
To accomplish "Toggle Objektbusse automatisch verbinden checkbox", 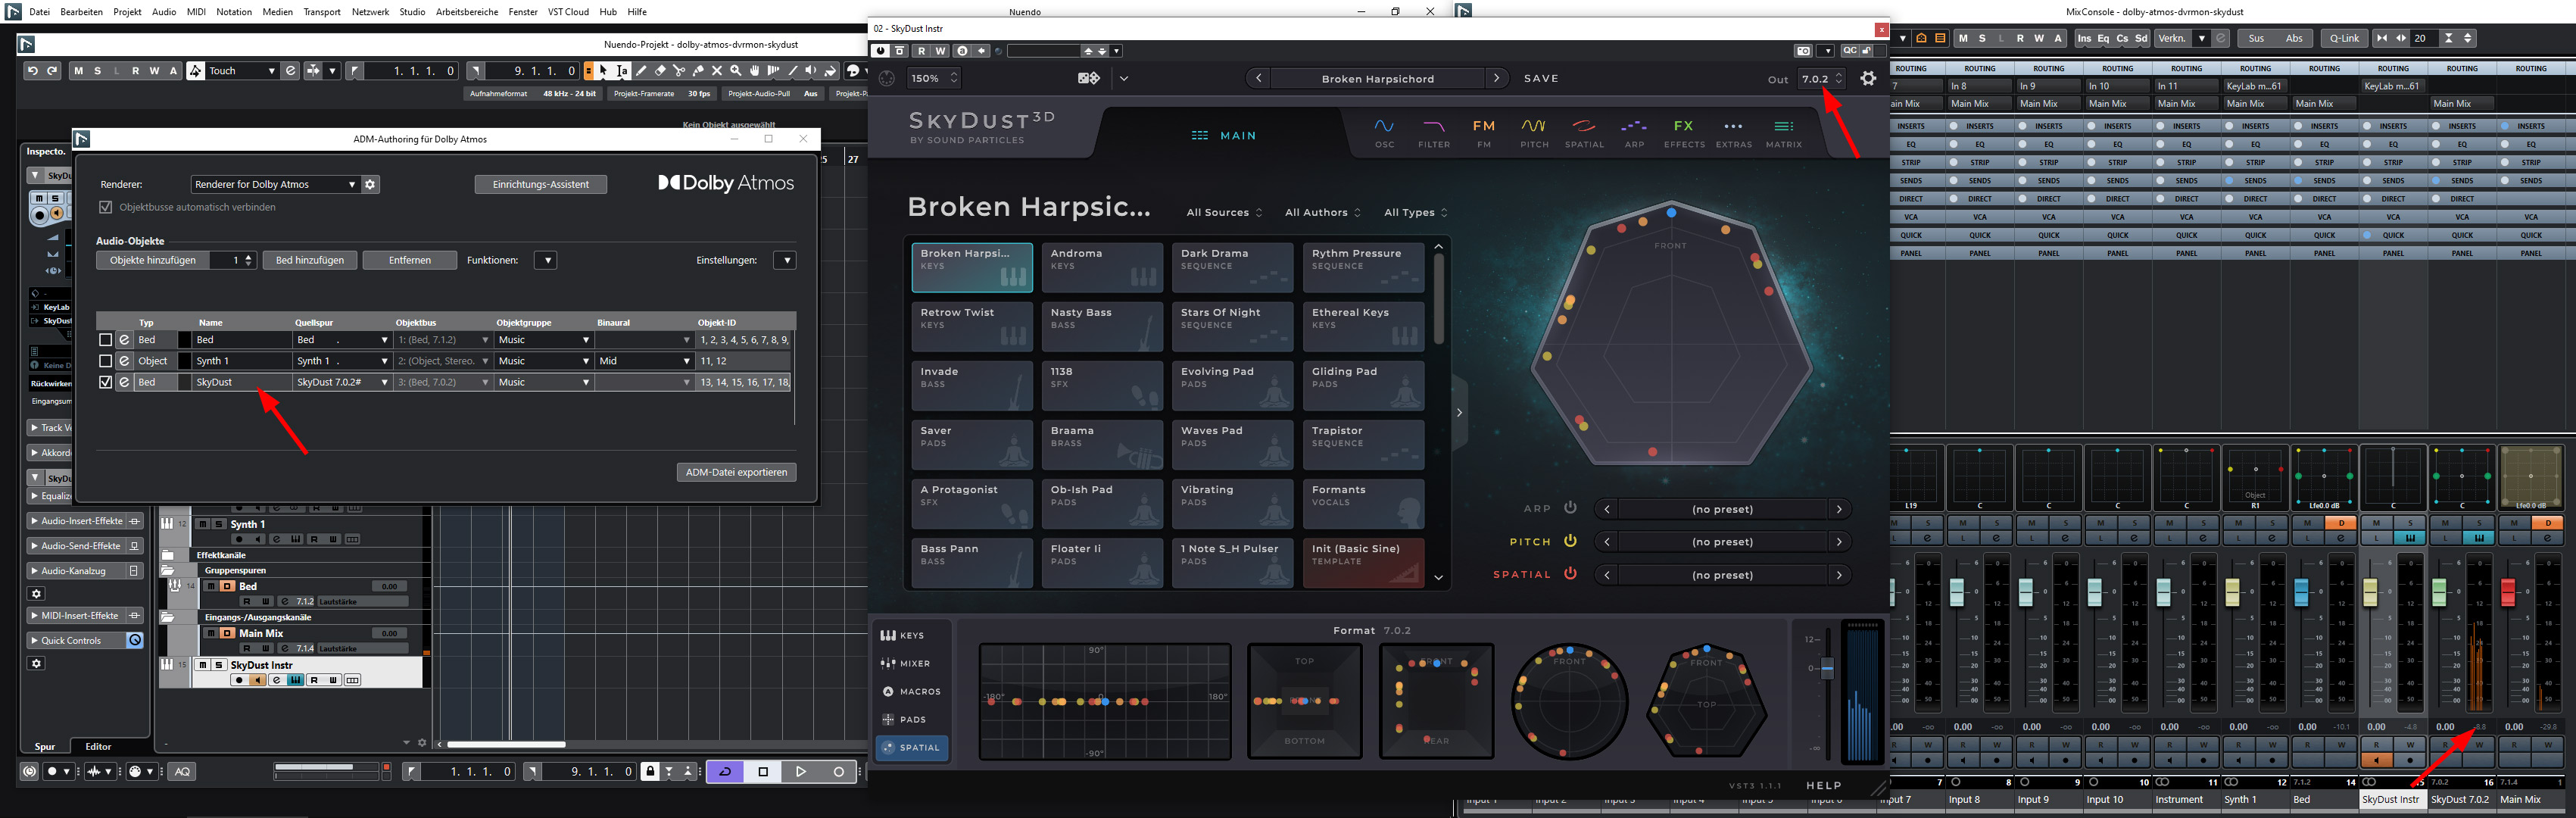I will pos(106,207).
